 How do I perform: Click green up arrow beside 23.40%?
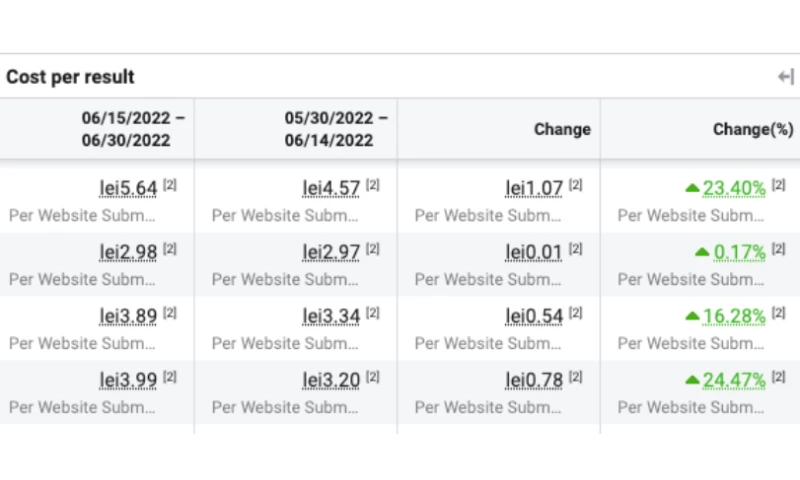coord(692,187)
